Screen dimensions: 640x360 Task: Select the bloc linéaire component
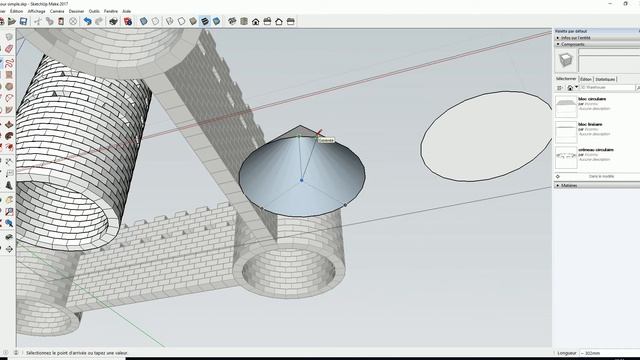click(597, 131)
